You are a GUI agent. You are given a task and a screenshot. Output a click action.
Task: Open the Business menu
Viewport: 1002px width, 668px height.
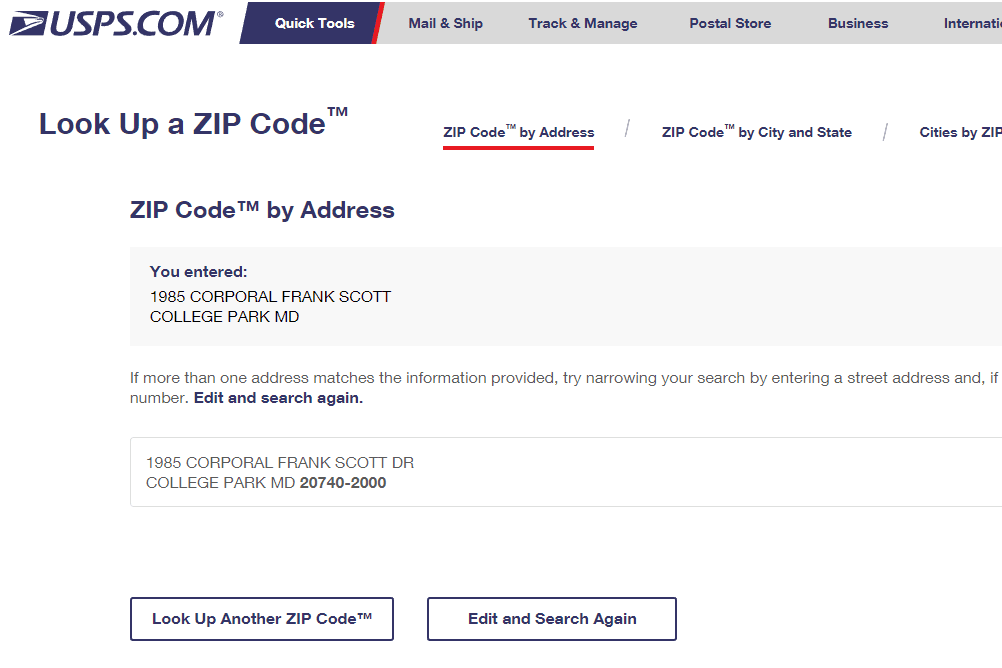(x=858, y=23)
